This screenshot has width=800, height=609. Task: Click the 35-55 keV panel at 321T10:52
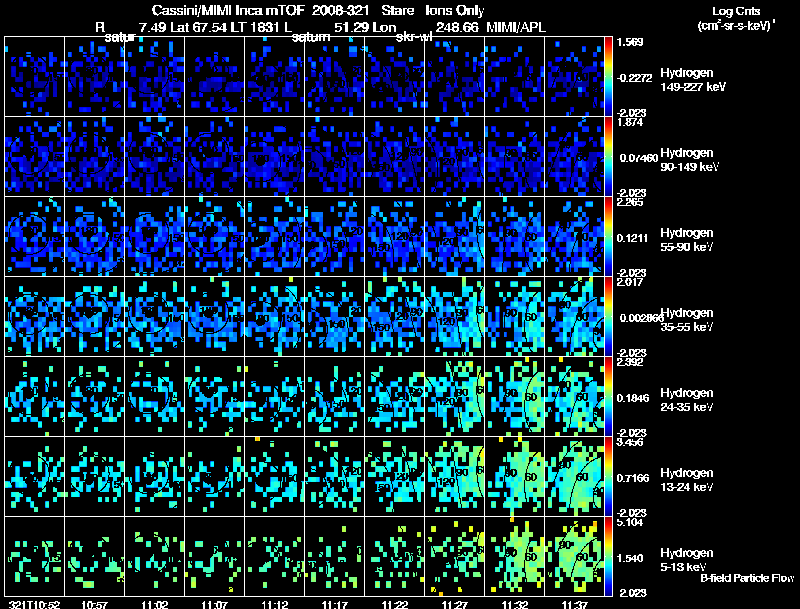pos(34,316)
